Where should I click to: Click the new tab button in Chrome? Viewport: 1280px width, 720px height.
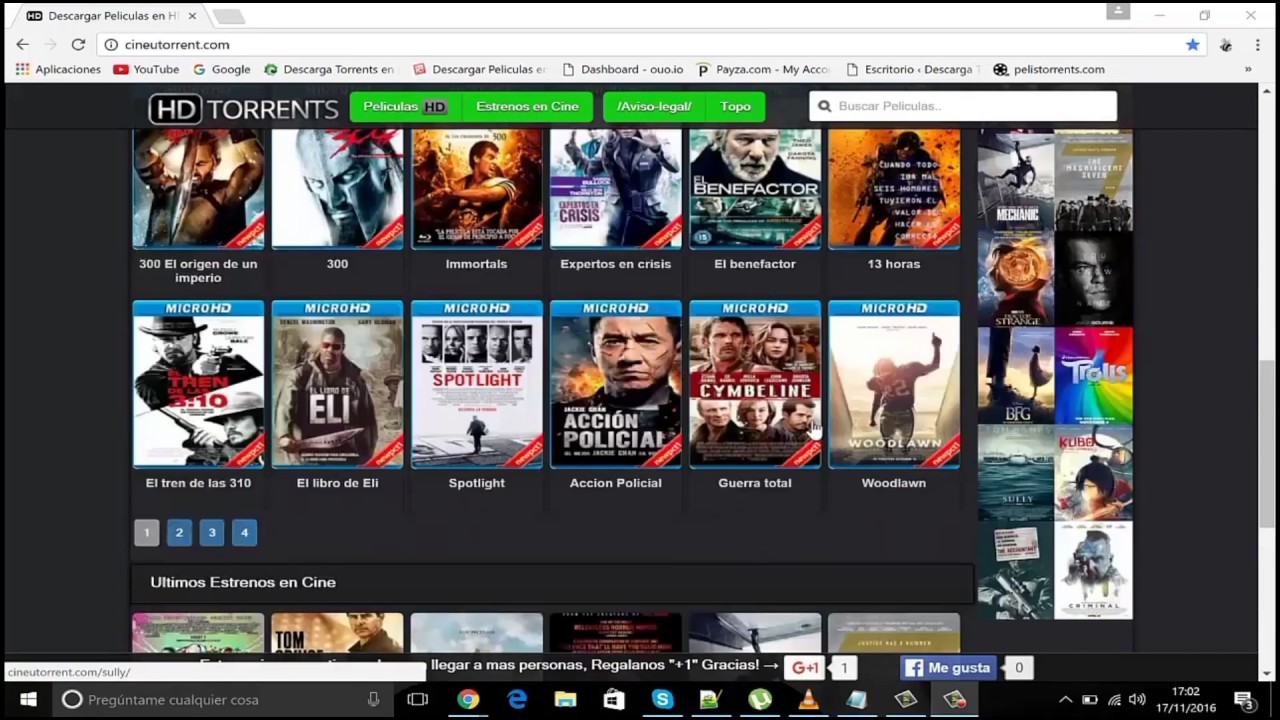pyautogui.click(x=229, y=16)
